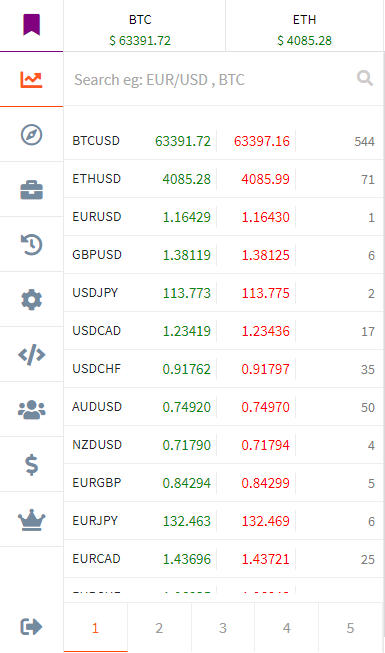Select the orange chart markets icon
The height and width of the screenshot is (653, 385).
[x=32, y=79]
